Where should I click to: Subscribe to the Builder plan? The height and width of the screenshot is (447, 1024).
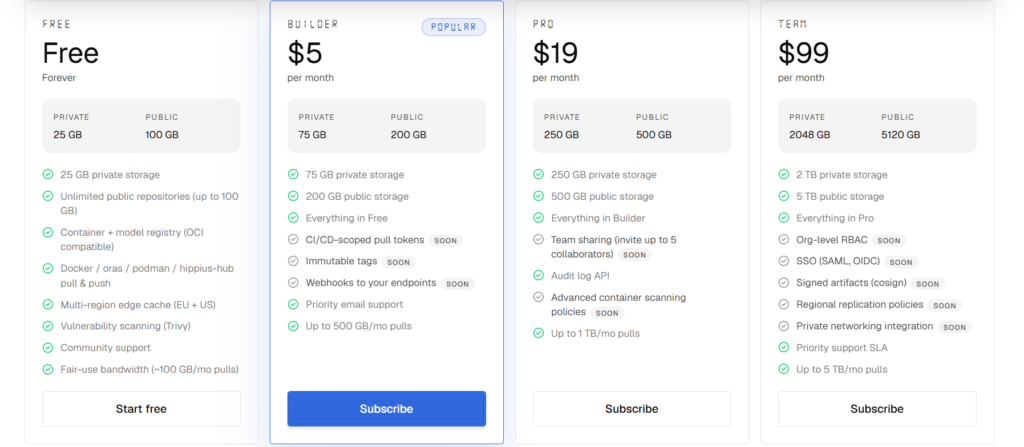[x=387, y=408]
